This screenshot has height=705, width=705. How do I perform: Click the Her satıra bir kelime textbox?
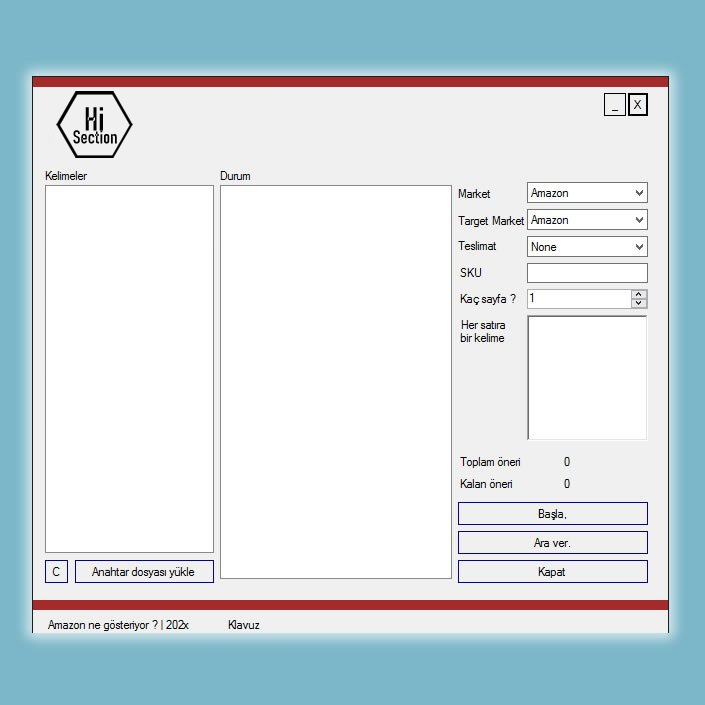pos(587,378)
